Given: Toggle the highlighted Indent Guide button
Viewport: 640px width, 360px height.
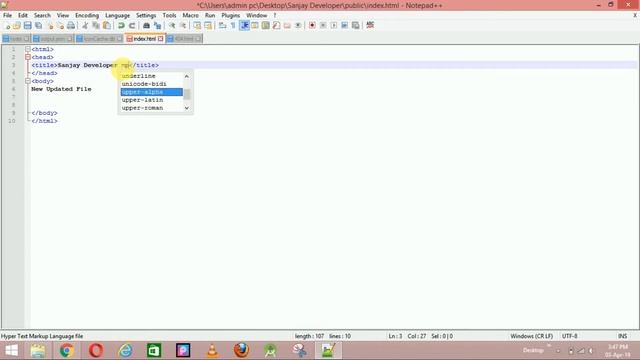Looking at the screenshot, I should click(244, 26).
